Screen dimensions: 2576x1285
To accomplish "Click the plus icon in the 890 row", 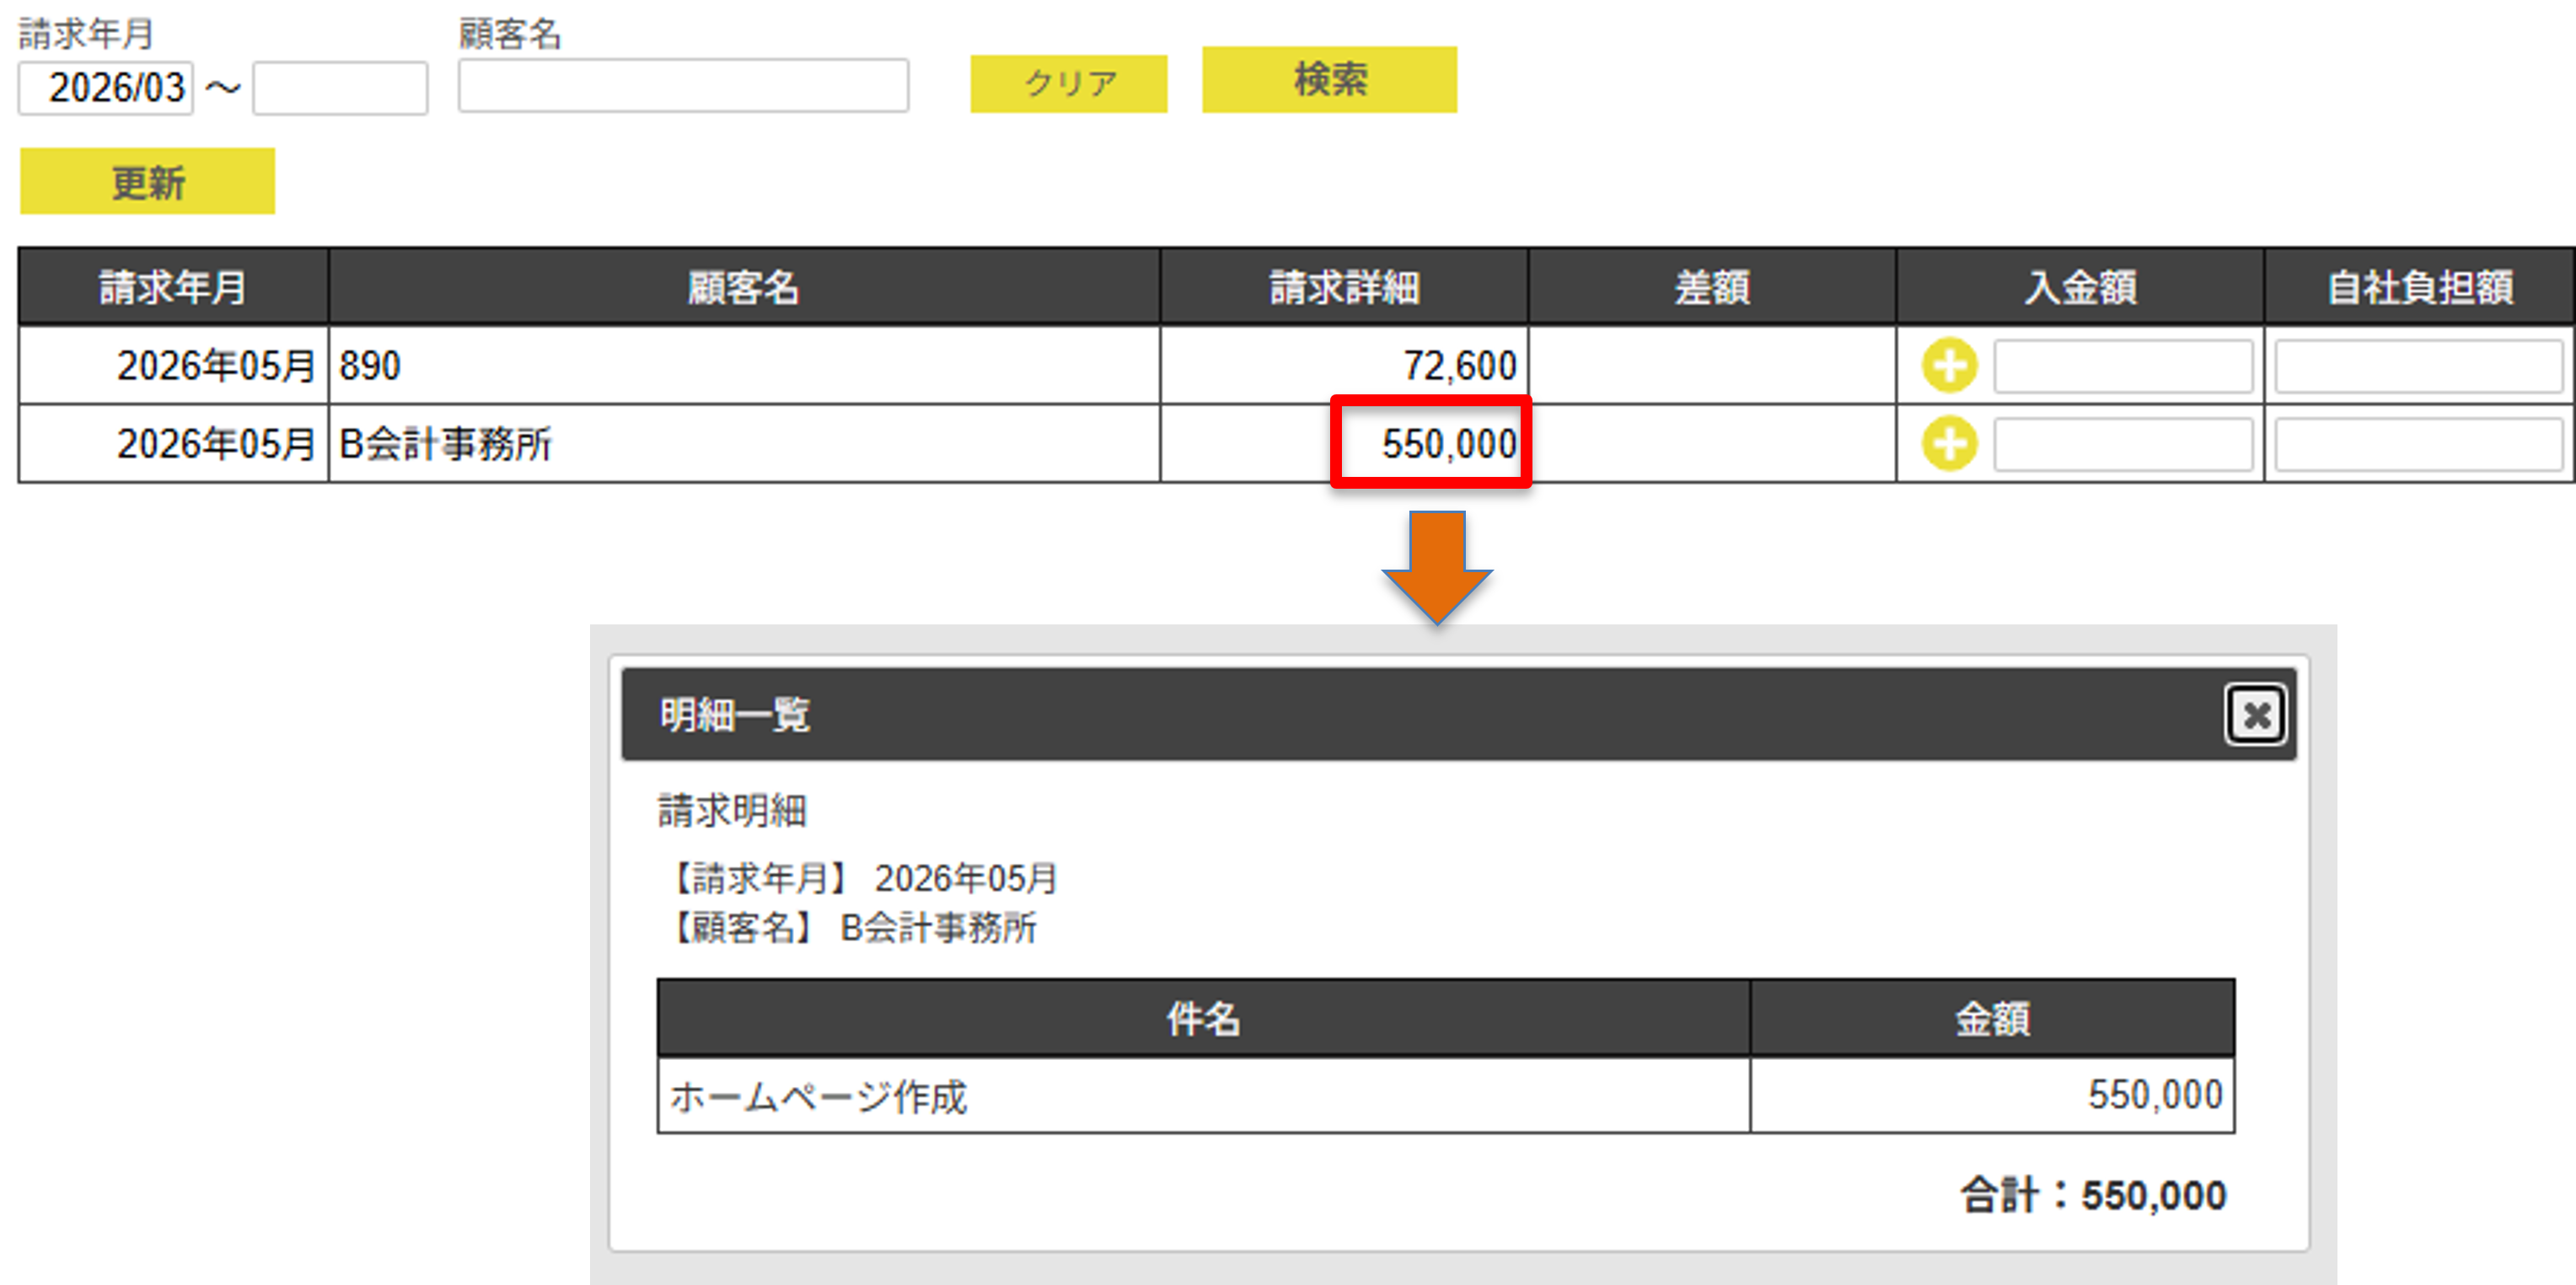I will (1949, 365).
